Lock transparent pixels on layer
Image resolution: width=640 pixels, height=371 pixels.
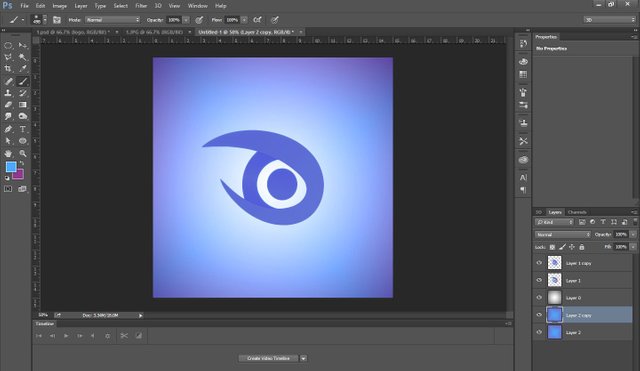552,247
